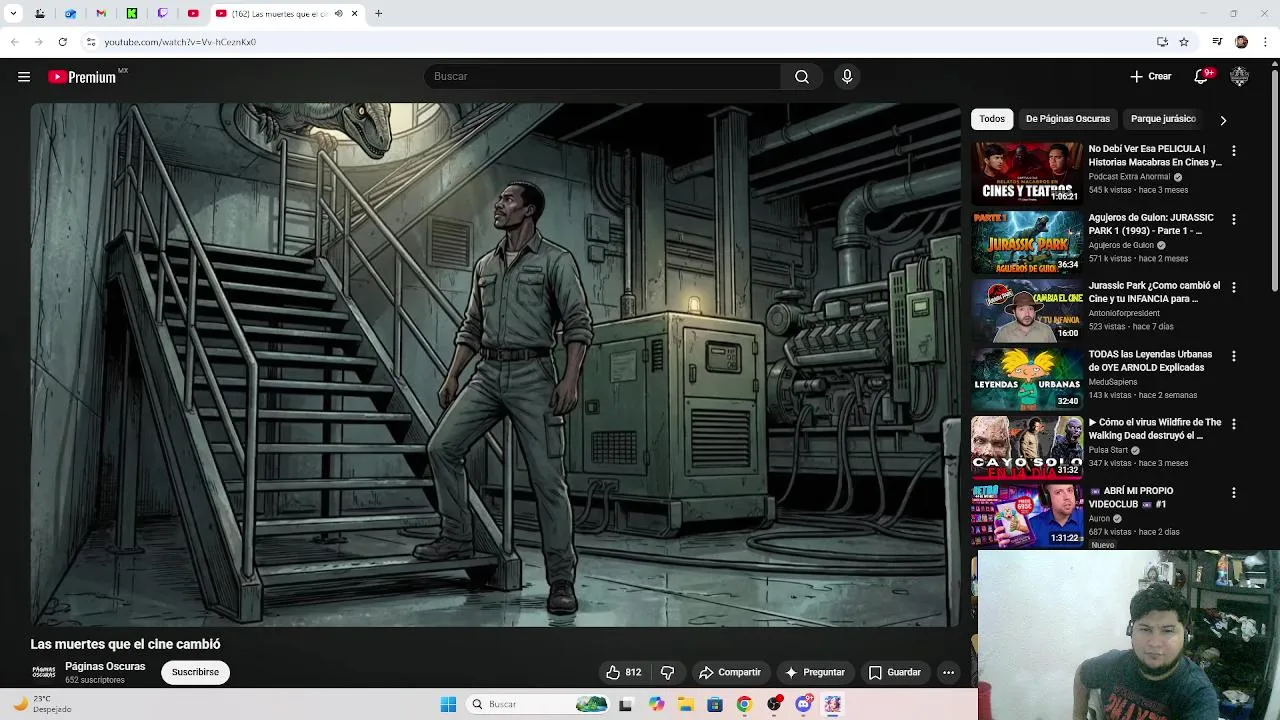The height and width of the screenshot is (720, 1280).
Task: Click the browser back arrow
Action: pyautogui.click(x=14, y=42)
